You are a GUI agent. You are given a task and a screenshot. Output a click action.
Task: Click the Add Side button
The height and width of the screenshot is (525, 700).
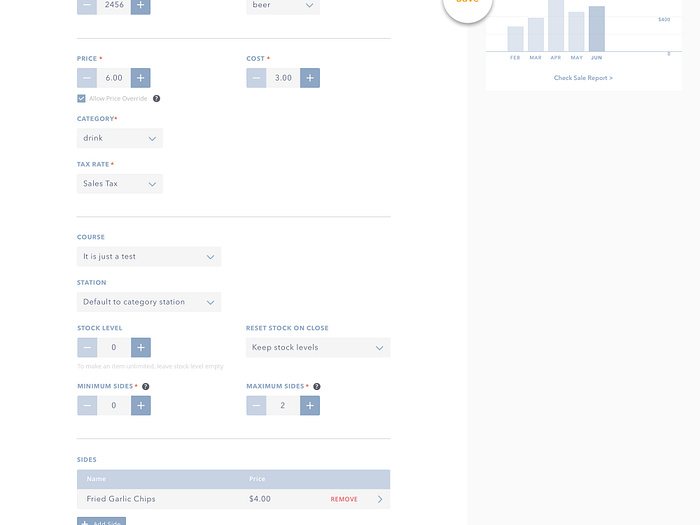coord(101,521)
